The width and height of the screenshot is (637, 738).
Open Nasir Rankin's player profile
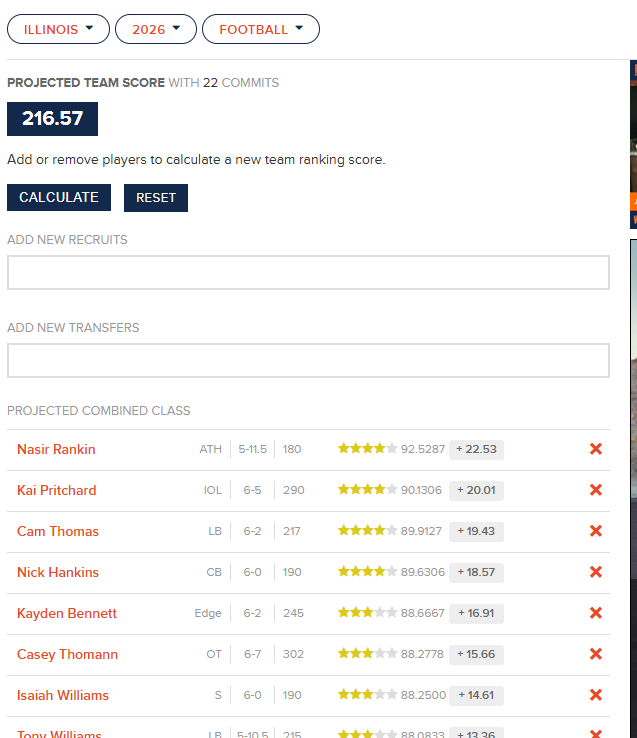pyautogui.click(x=56, y=449)
